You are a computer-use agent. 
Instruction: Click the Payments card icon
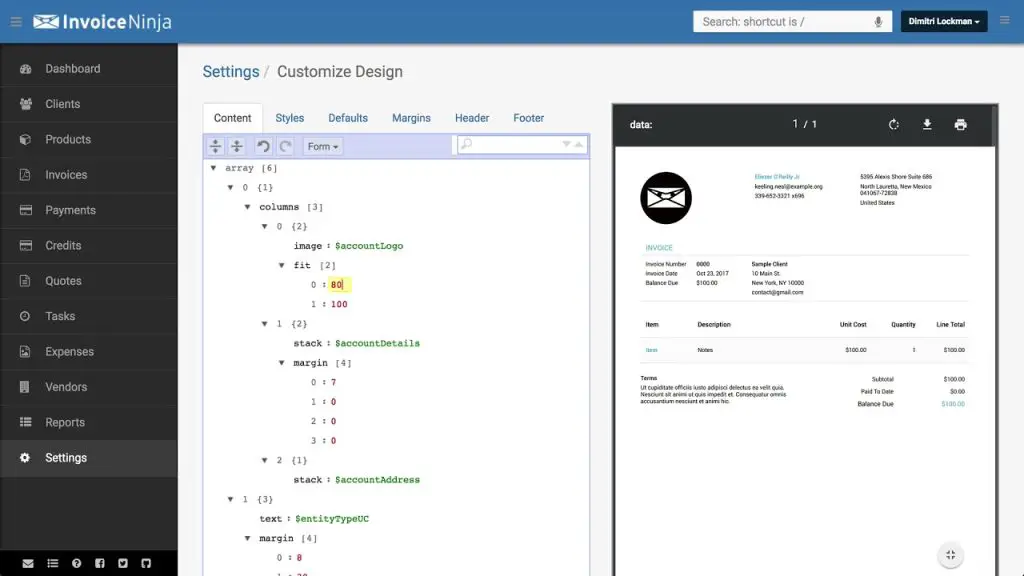(25, 210)
